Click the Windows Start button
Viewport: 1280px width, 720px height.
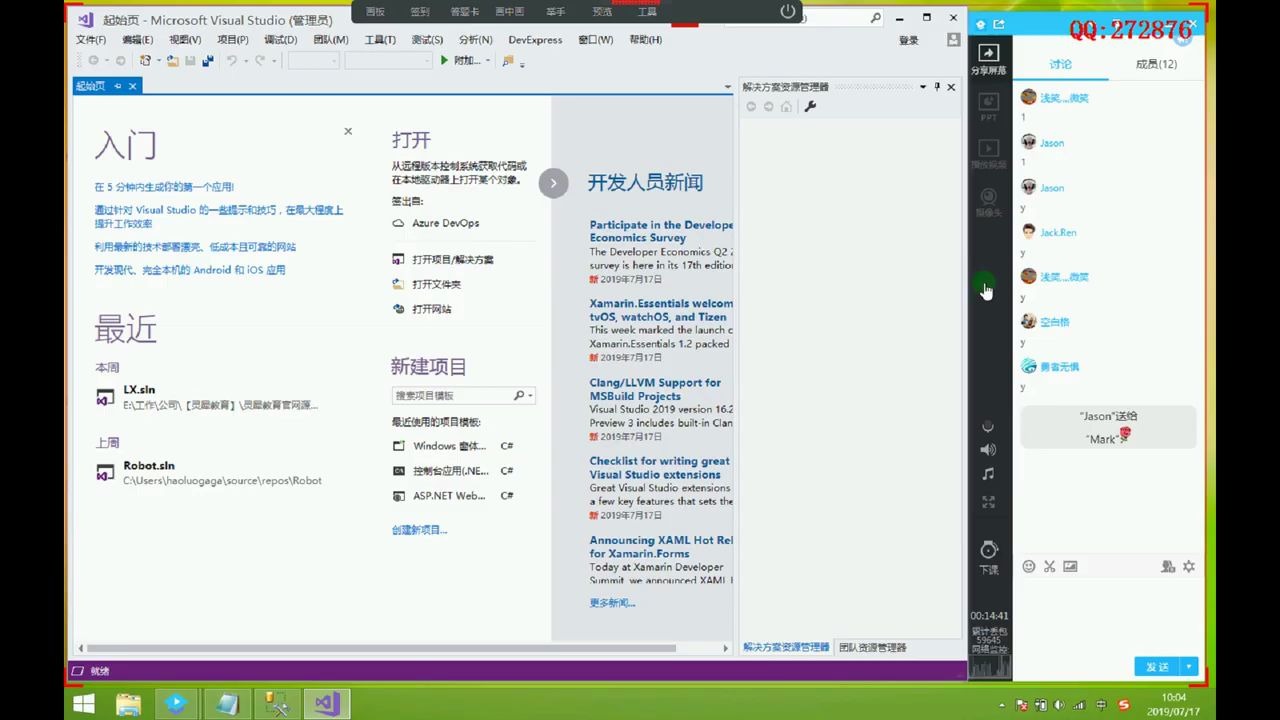pyautogui.click(x=84, y=704)
